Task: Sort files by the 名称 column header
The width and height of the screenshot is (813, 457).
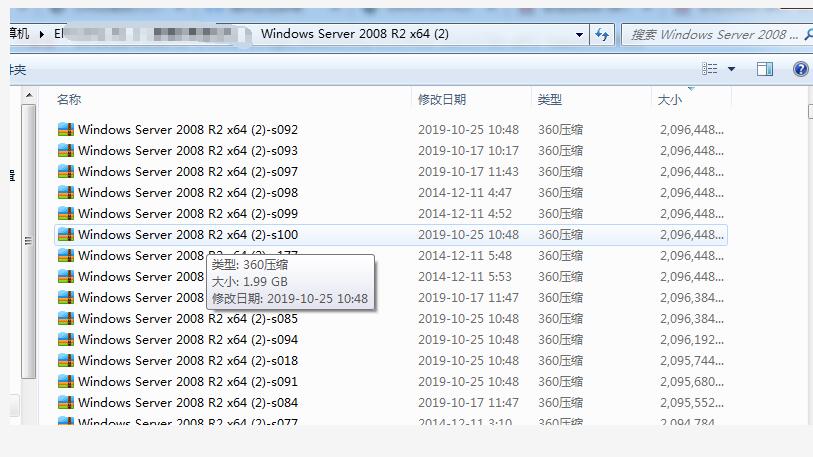Action: coord(69,100)
